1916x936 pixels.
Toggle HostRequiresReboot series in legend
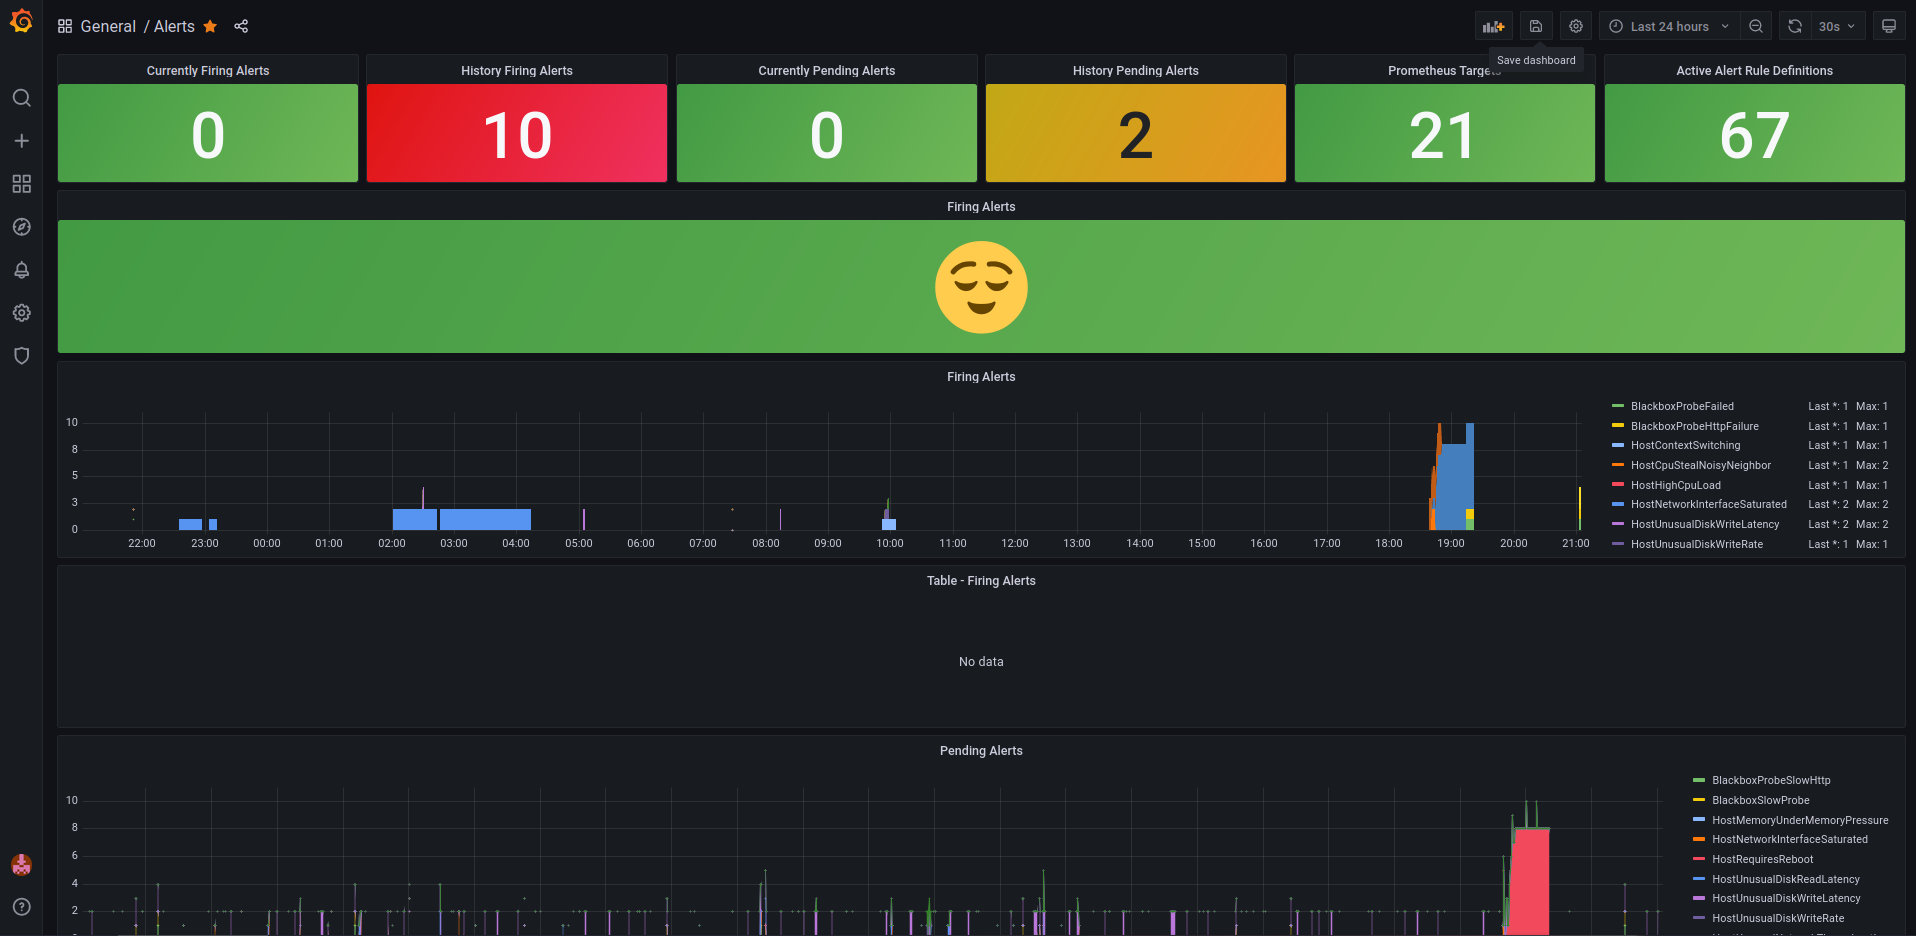pos(1762,860)
